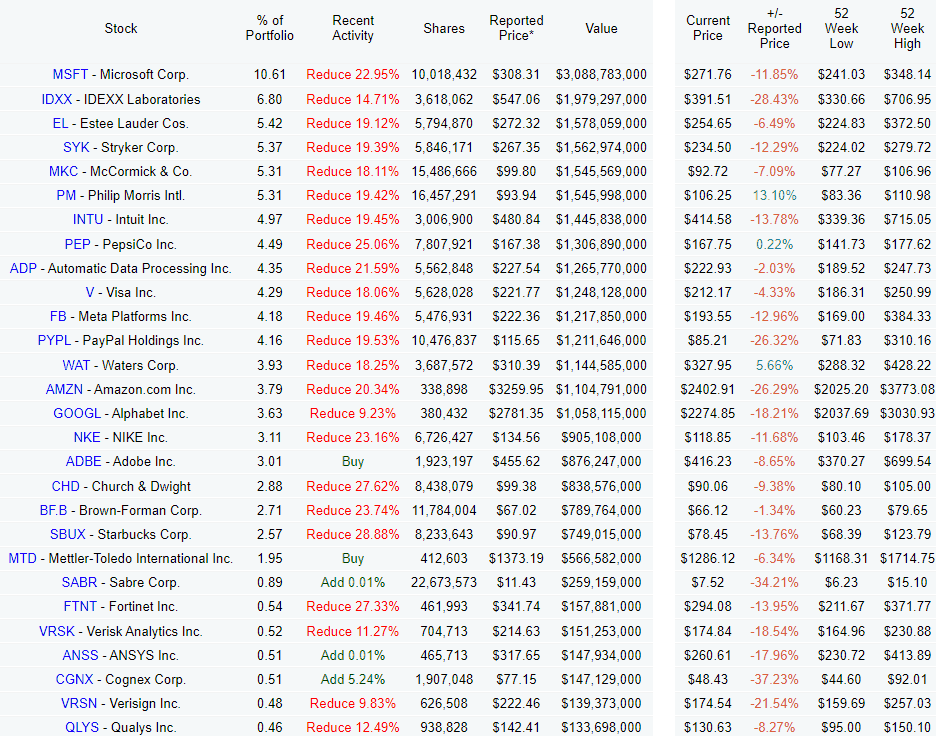Click the CGNX ticker link
This screenshot has height=736, width=936.
pos(75,679)
